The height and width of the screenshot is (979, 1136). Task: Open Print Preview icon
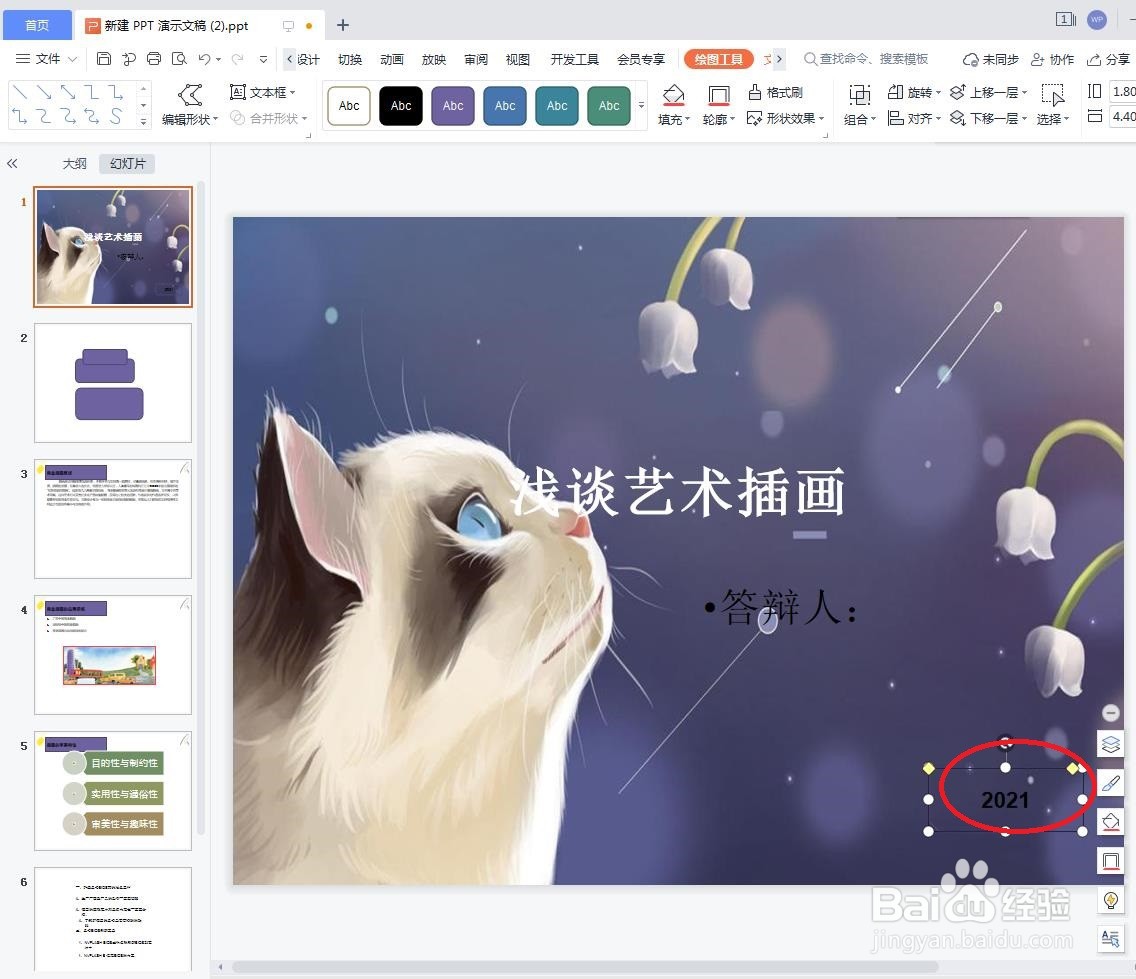coord(179,59)
